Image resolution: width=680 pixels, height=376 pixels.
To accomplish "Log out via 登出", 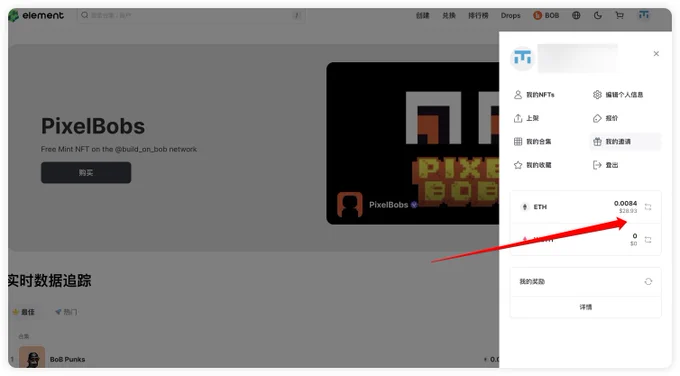I will coord(605,165).
